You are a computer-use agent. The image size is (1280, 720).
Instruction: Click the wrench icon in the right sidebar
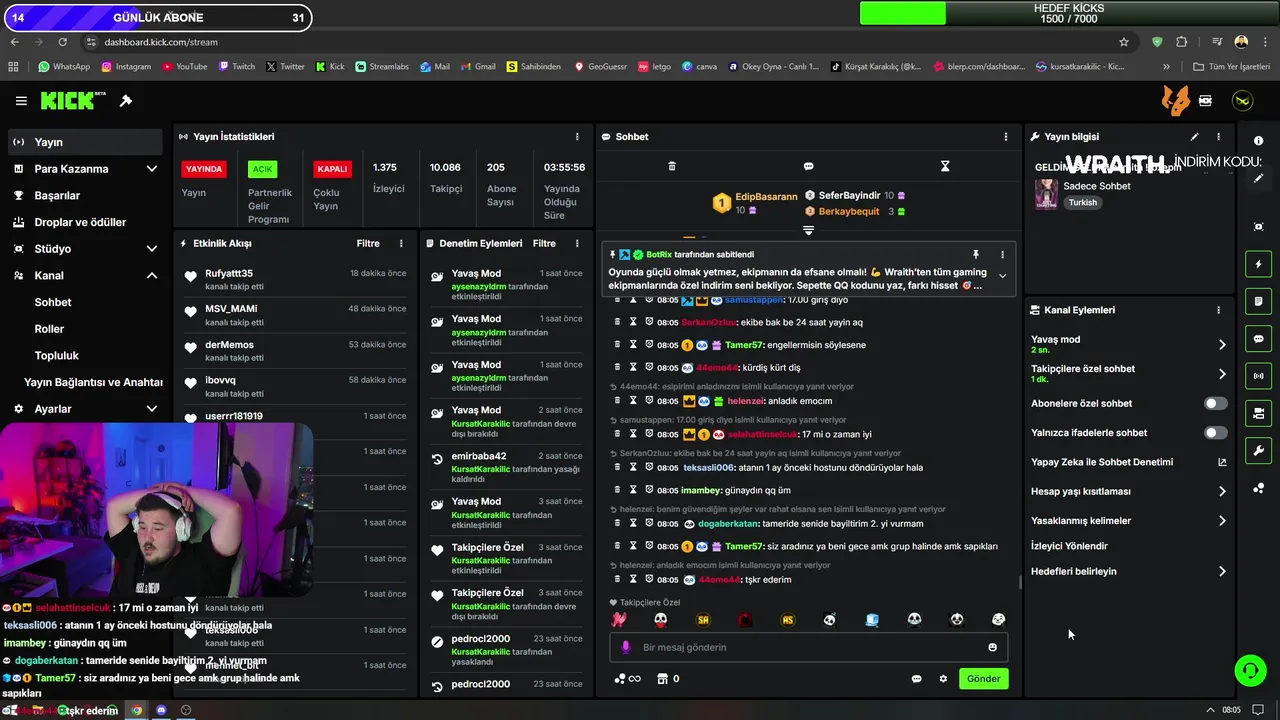pos(1258,451)
